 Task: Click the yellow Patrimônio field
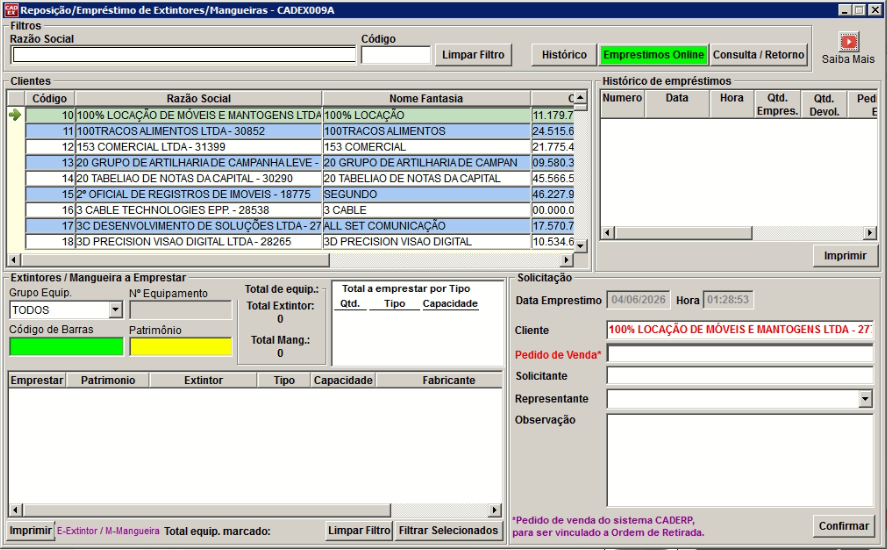pyautogui.click(x=180, y=346)
